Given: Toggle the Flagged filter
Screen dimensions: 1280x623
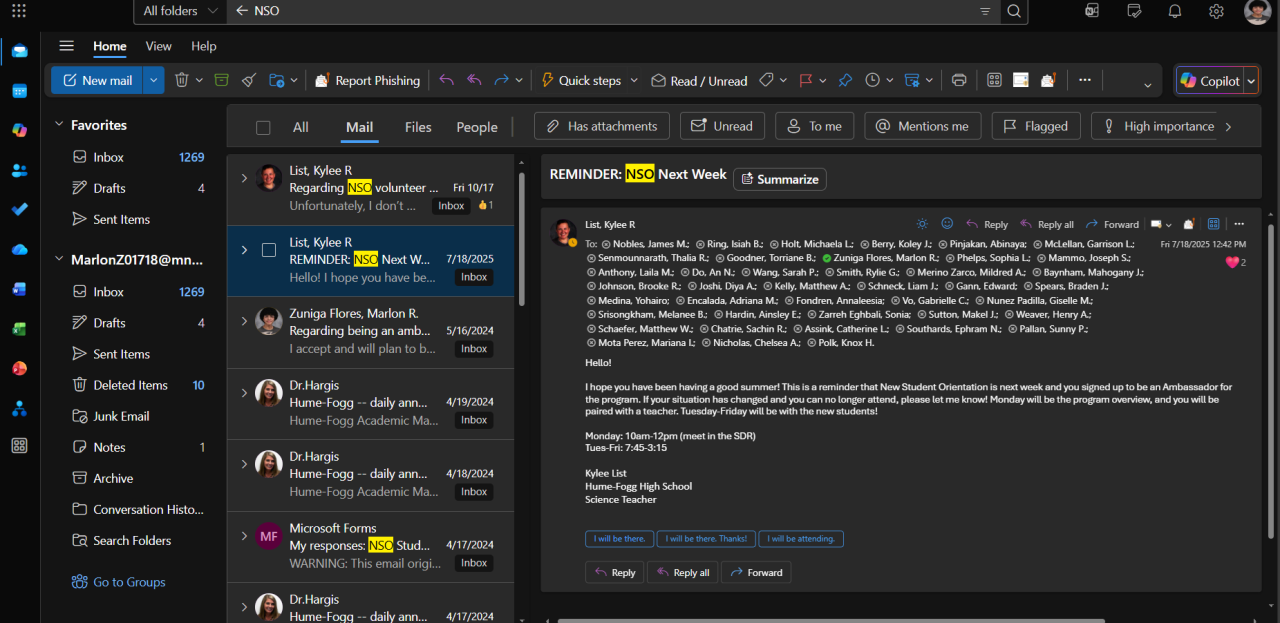Looking at the screenshot, I should [1036, 126].
